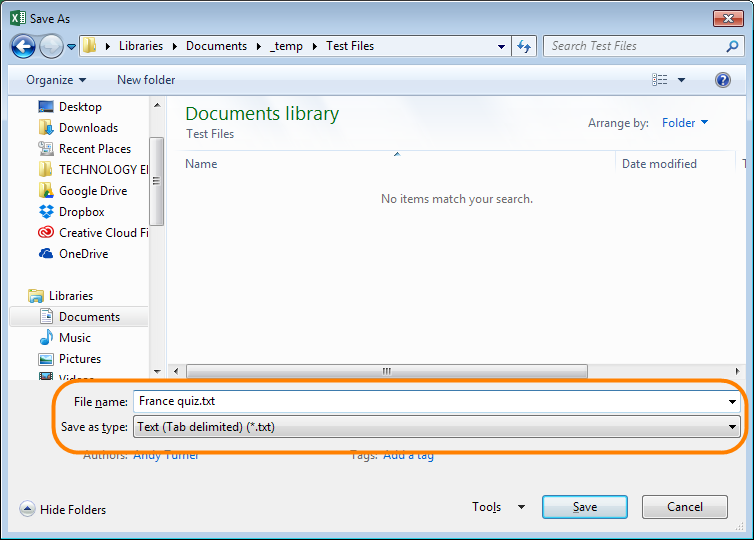This screenshot has height=540, width=754.
Task: Sort by the Date modified column header
Action: 659,164
